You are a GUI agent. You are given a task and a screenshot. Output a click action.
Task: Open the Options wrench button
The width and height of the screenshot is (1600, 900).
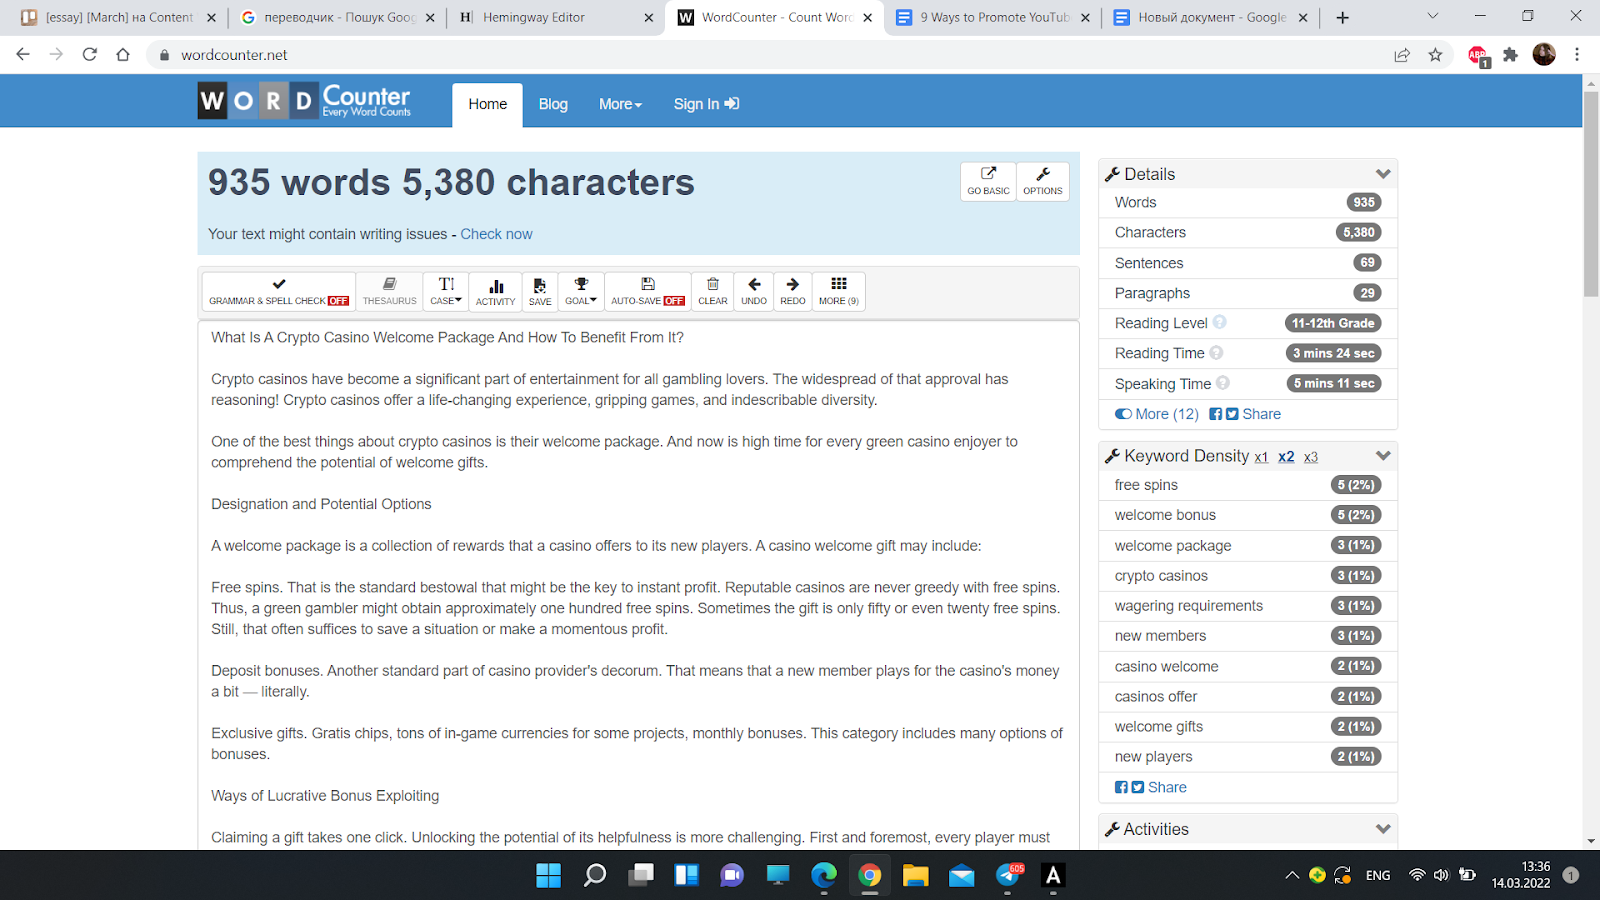coord(1043,181)
